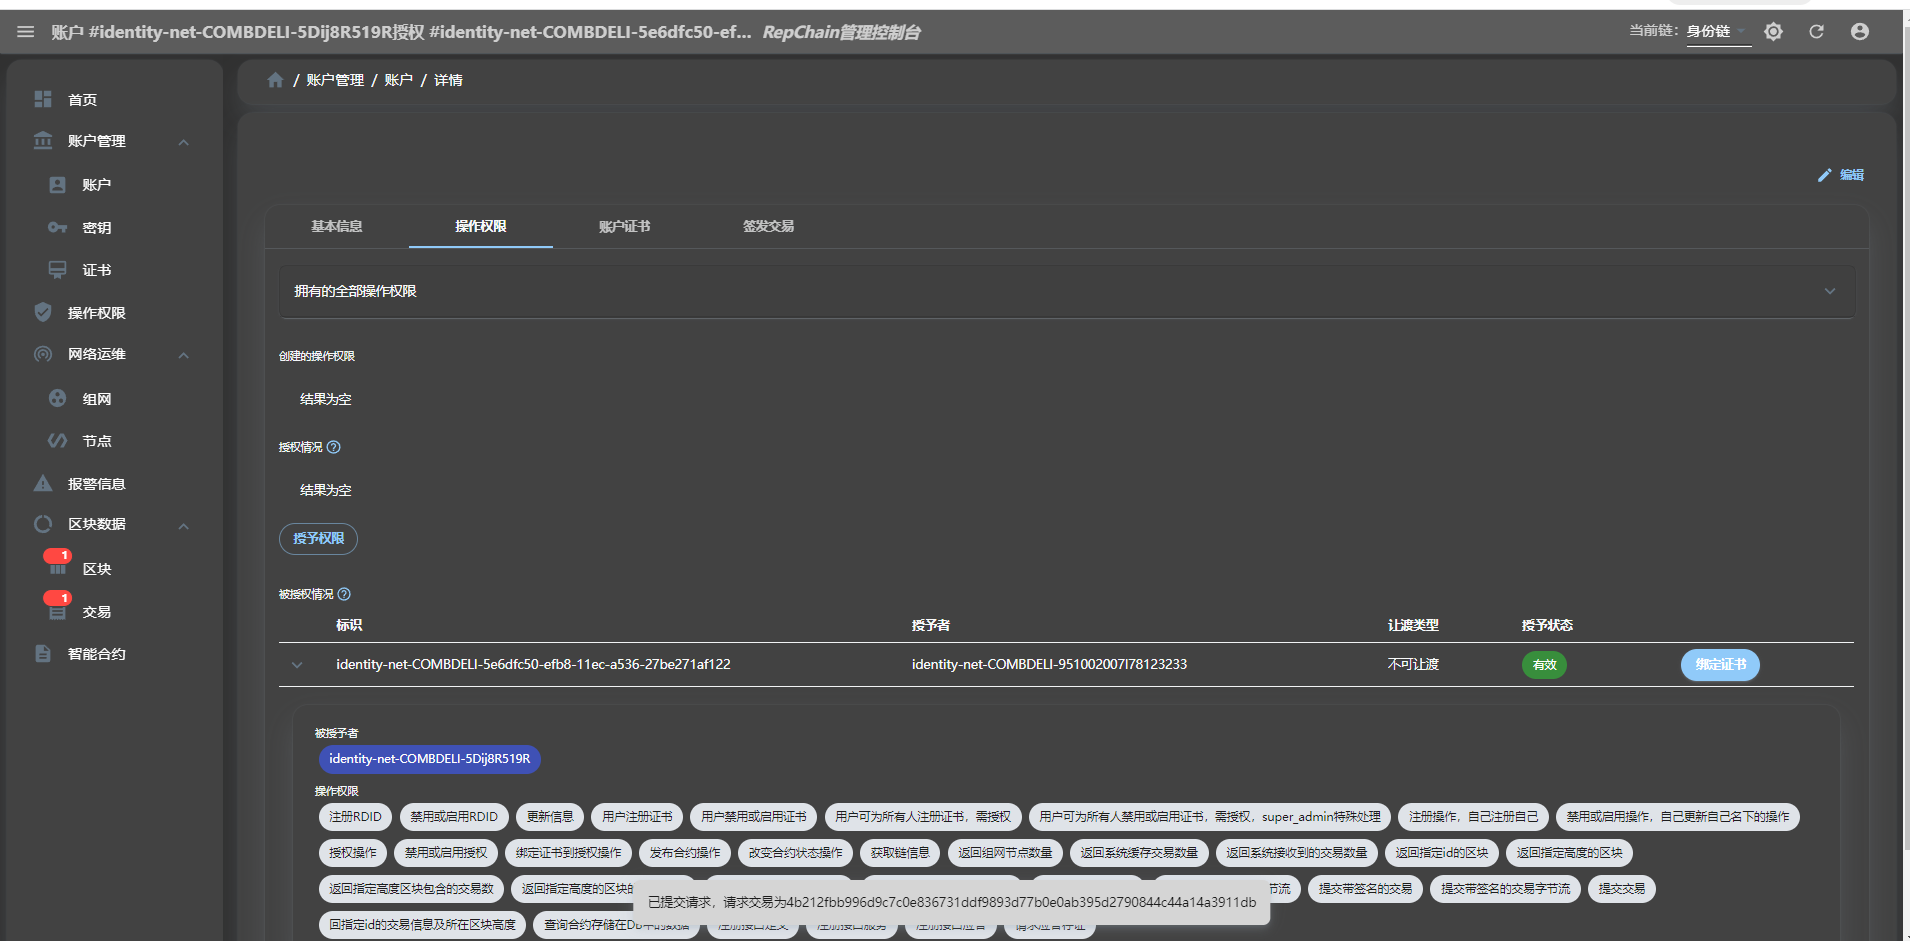The image size is (1910, 941).
Task: Click the 绑定证书 button
Action: (x=1720, y=664)
